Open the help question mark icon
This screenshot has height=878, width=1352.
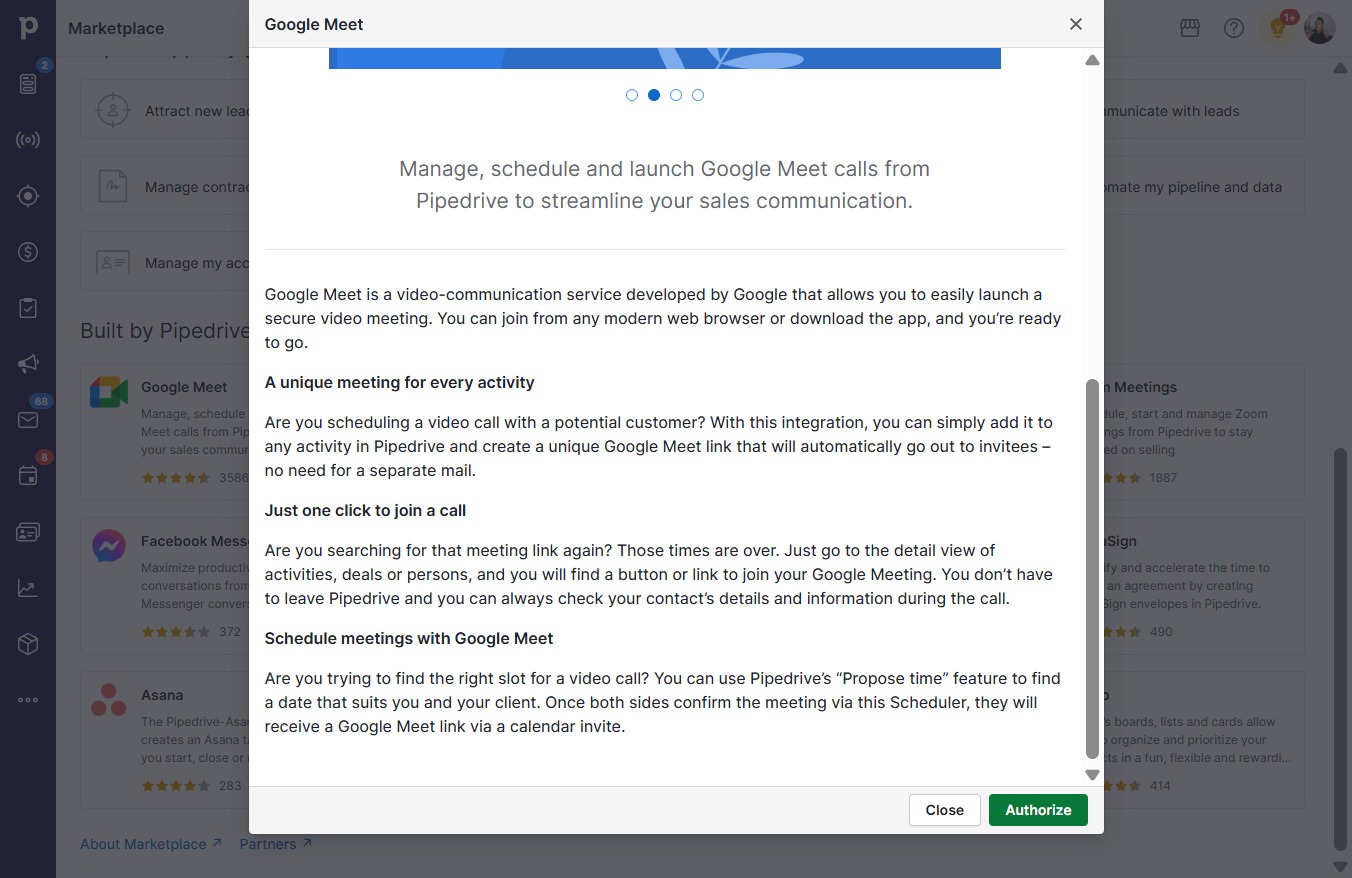[x=1234, y=28]
